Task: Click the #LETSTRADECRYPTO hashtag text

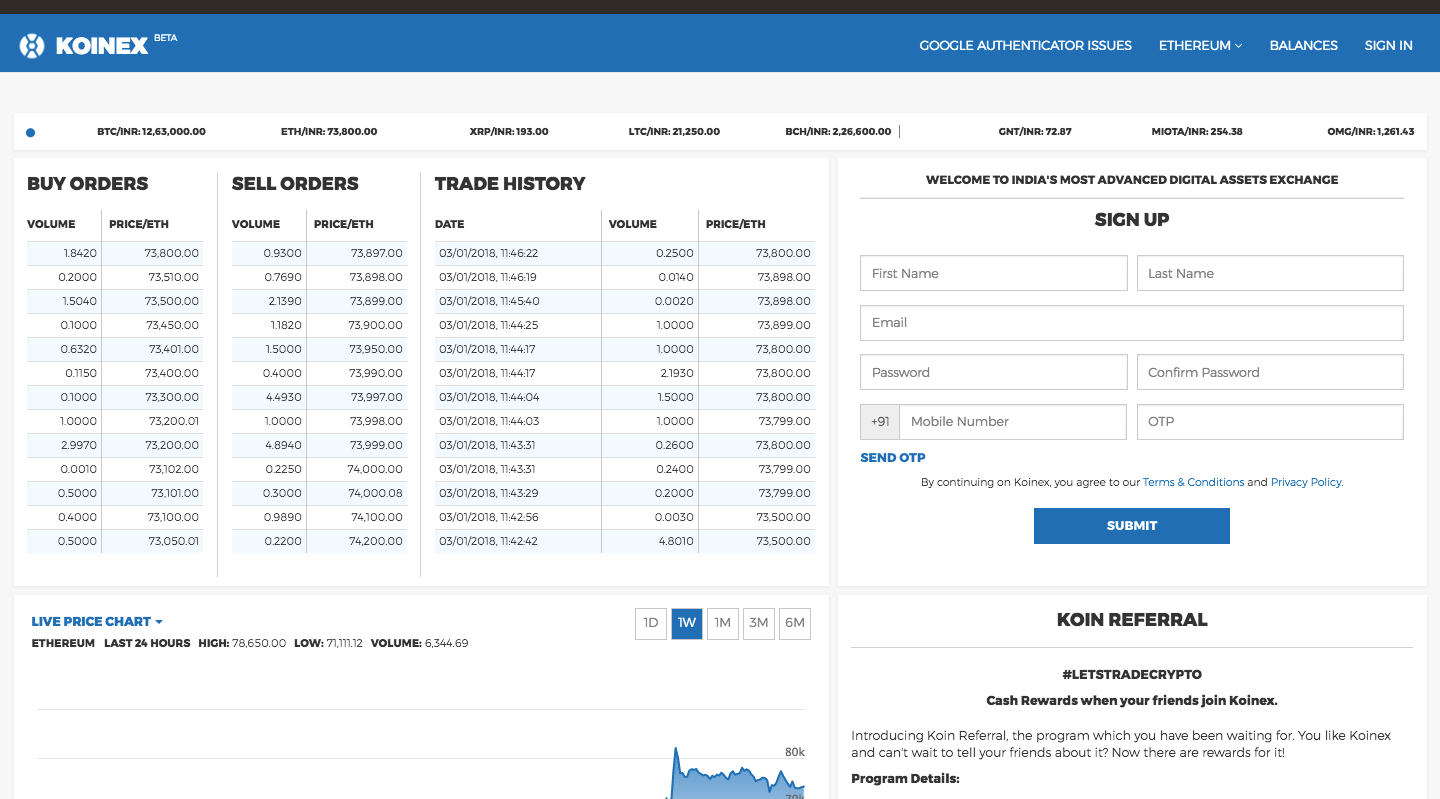Action: [x=1132, y=675]
